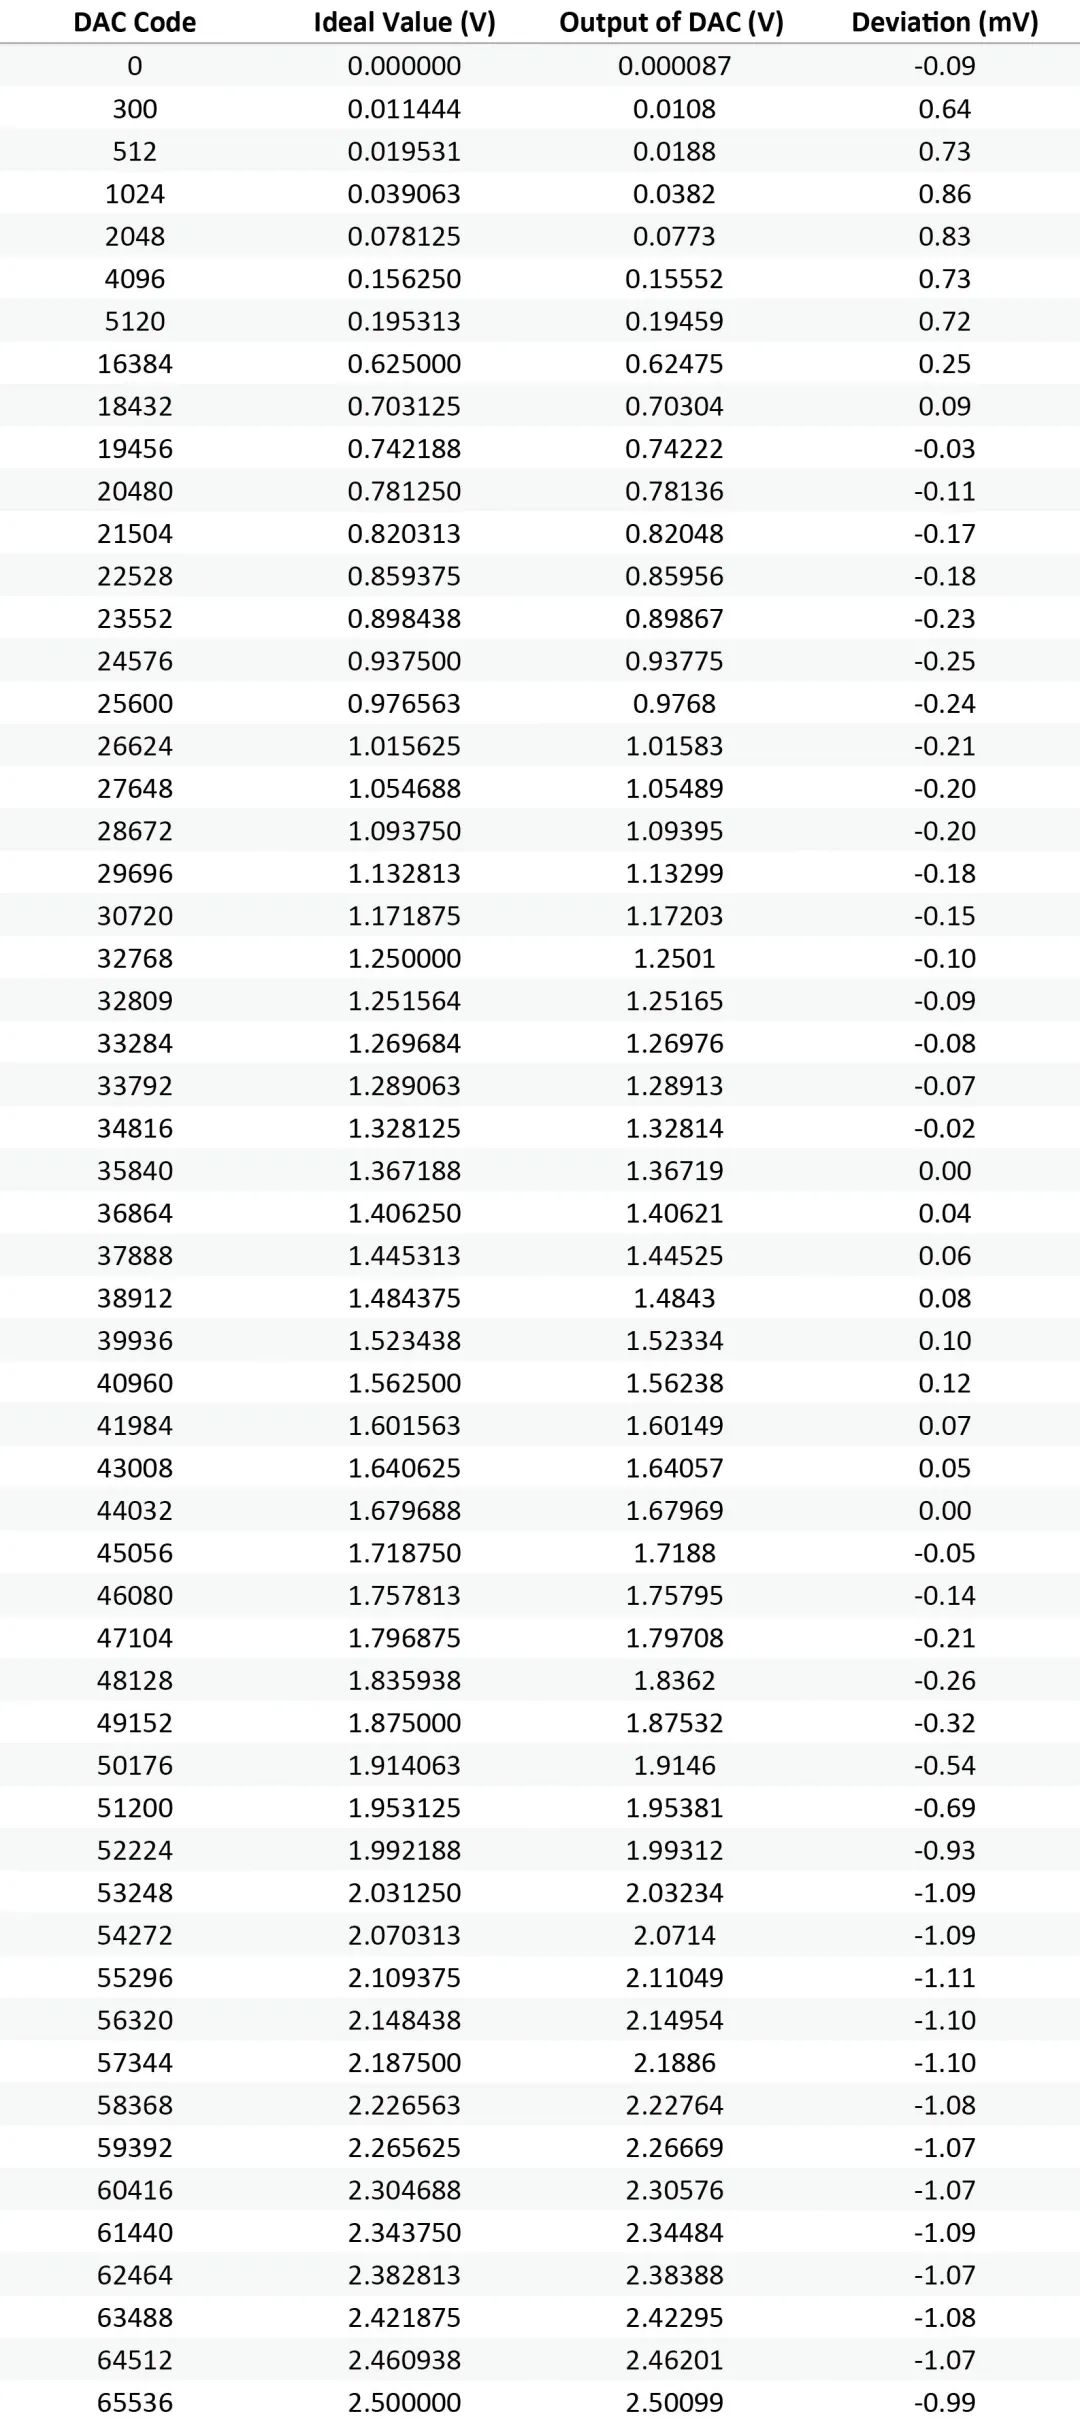Select ideal value cell 1.250000
Viewport: 1080px width, 2423px height.
pyautogui.click(x=404, y=959)
